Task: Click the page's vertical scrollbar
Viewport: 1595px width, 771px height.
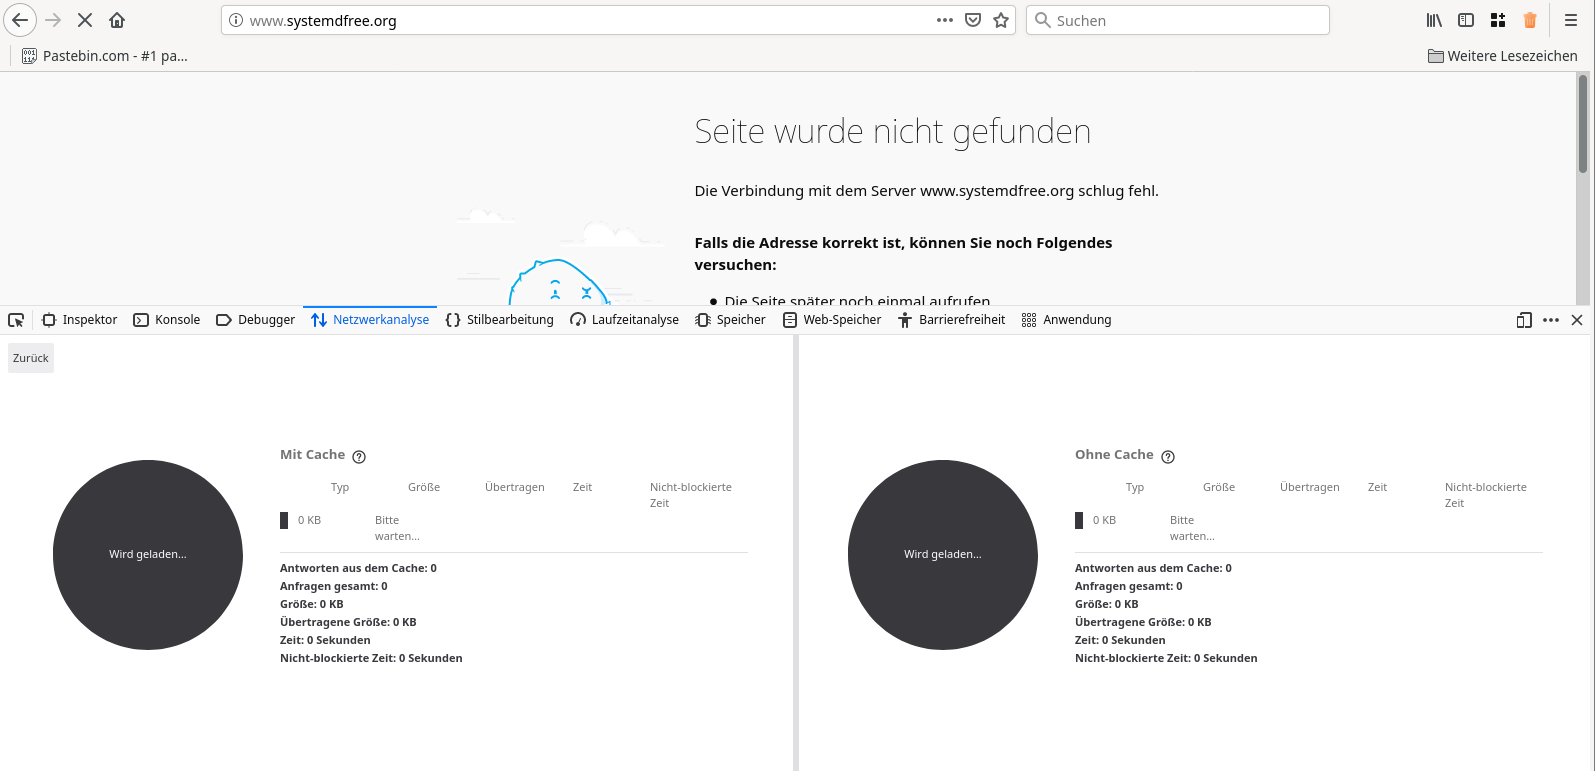Action: [1582, 125]
